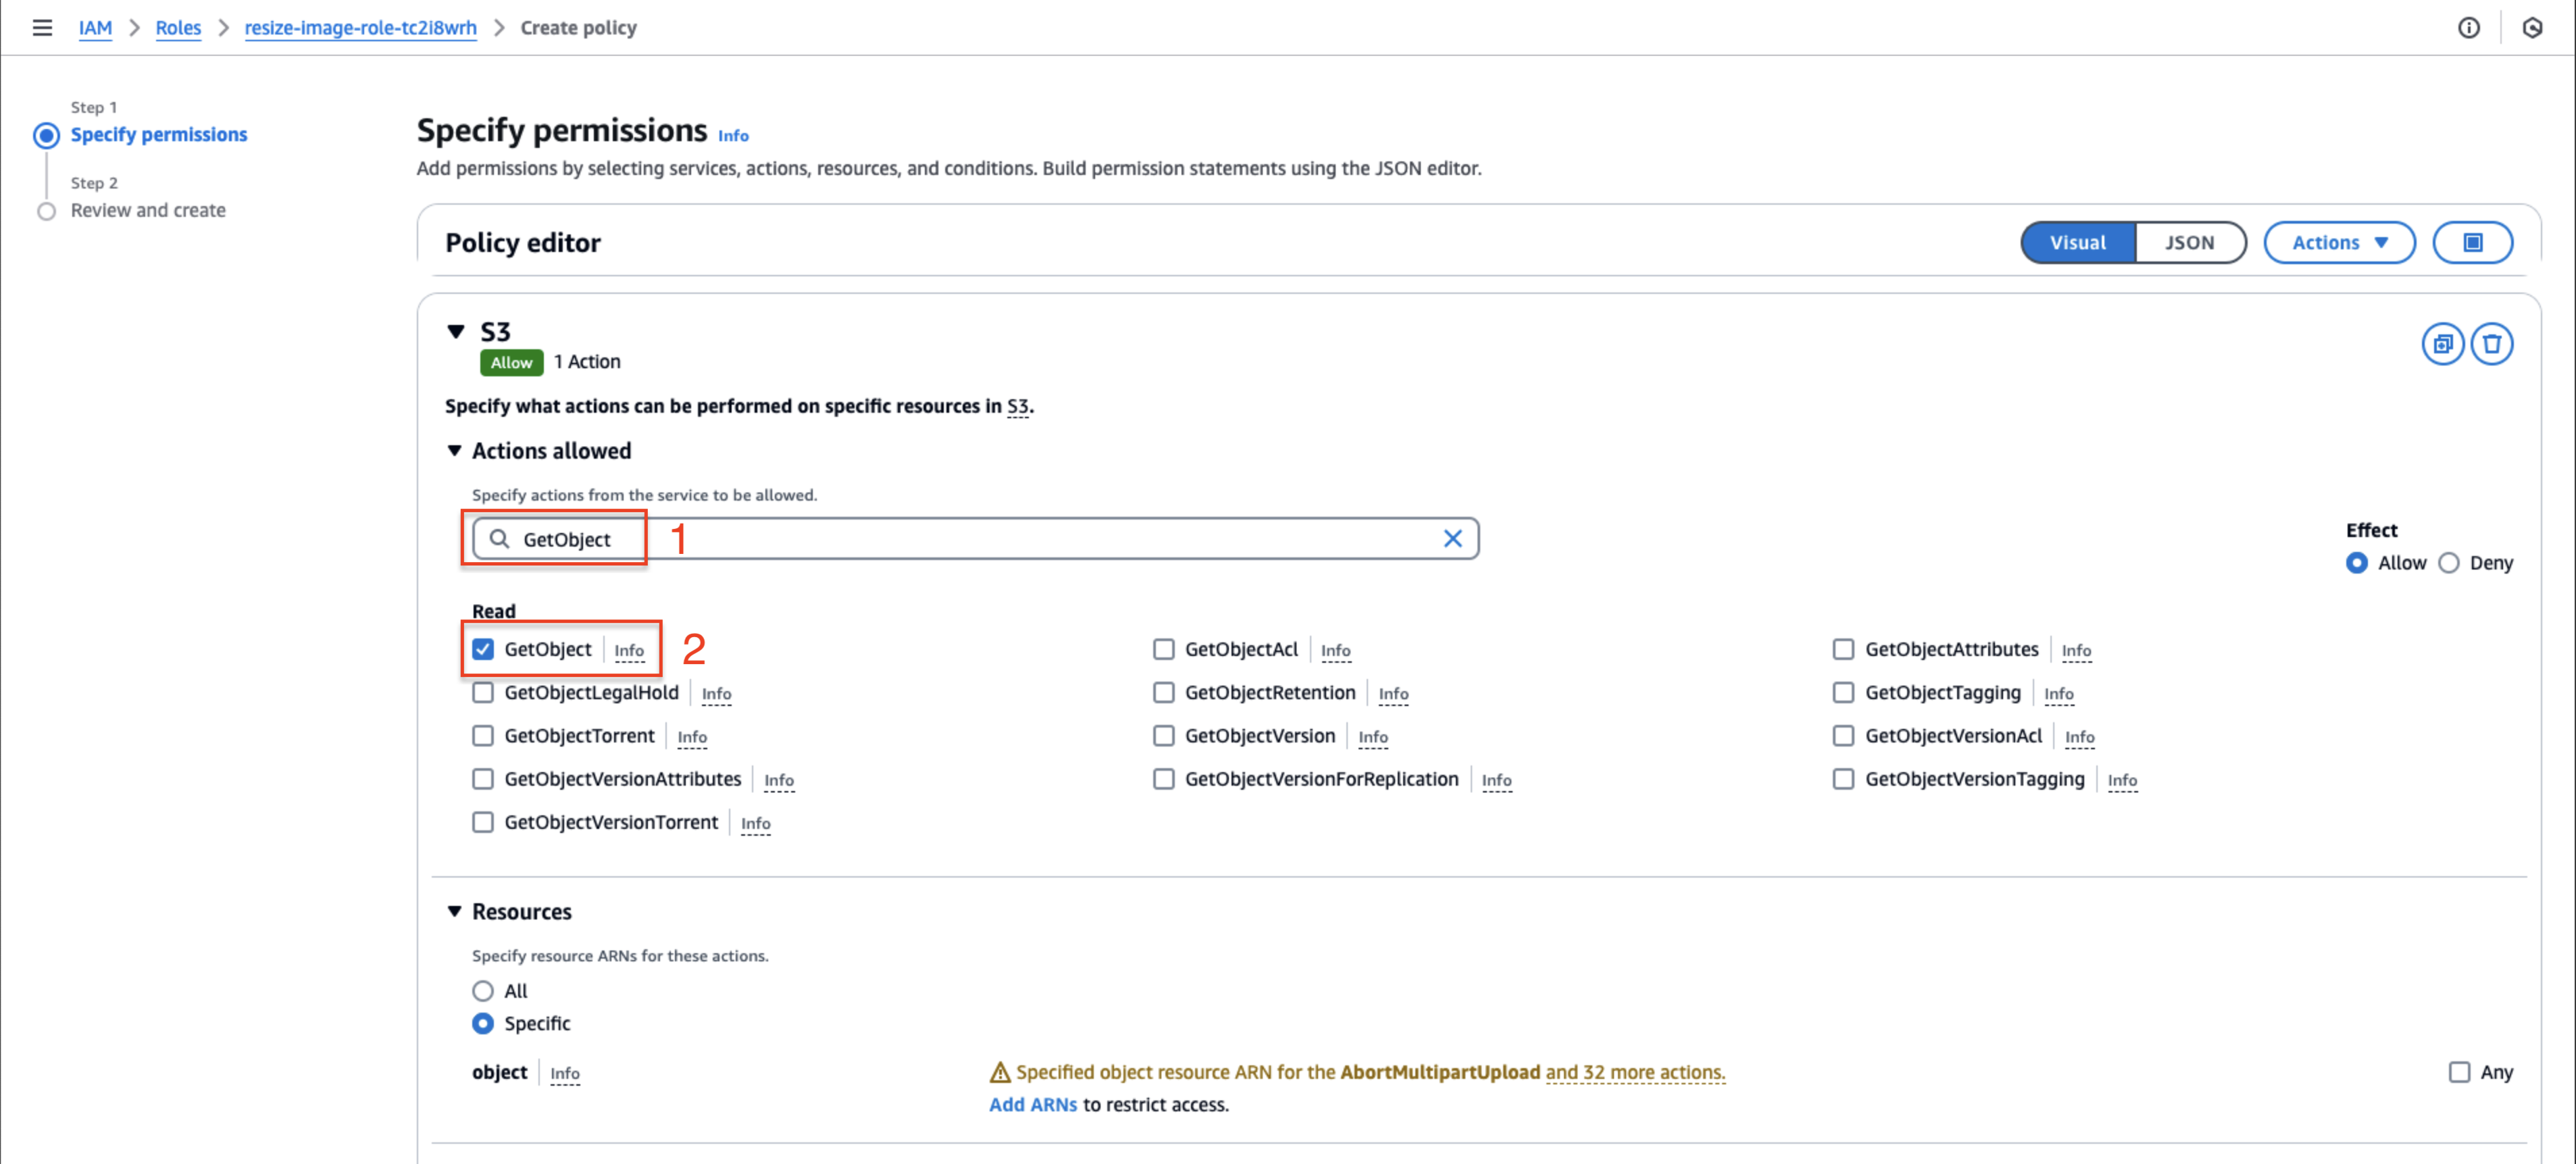
Task: Collapse the S3 statement section
Action: (456, 331)
